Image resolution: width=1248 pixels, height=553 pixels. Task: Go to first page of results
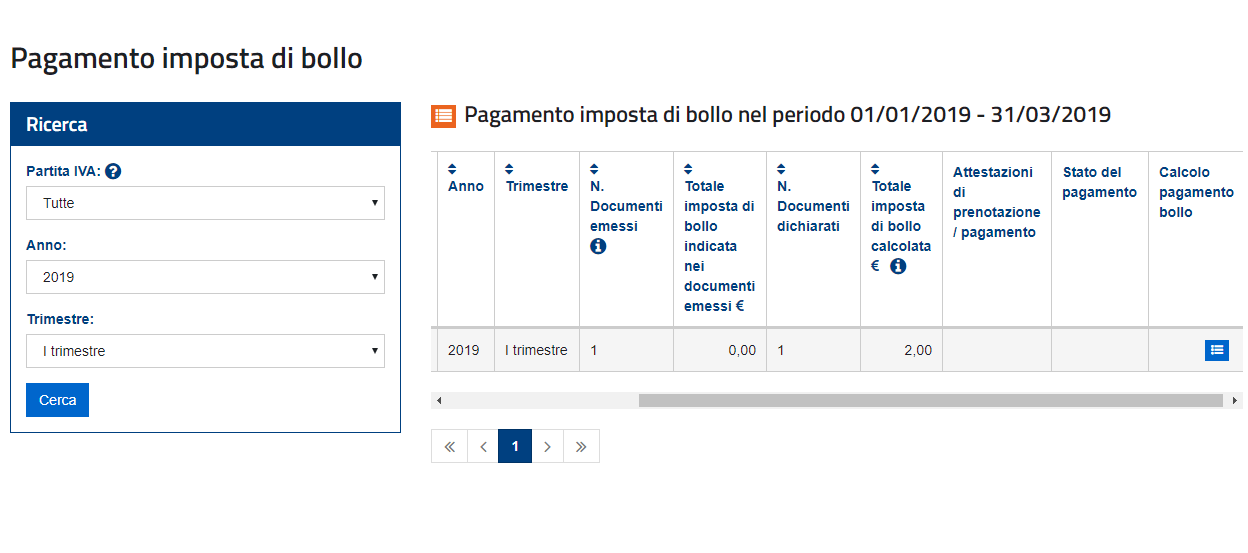tap(449, 447)
